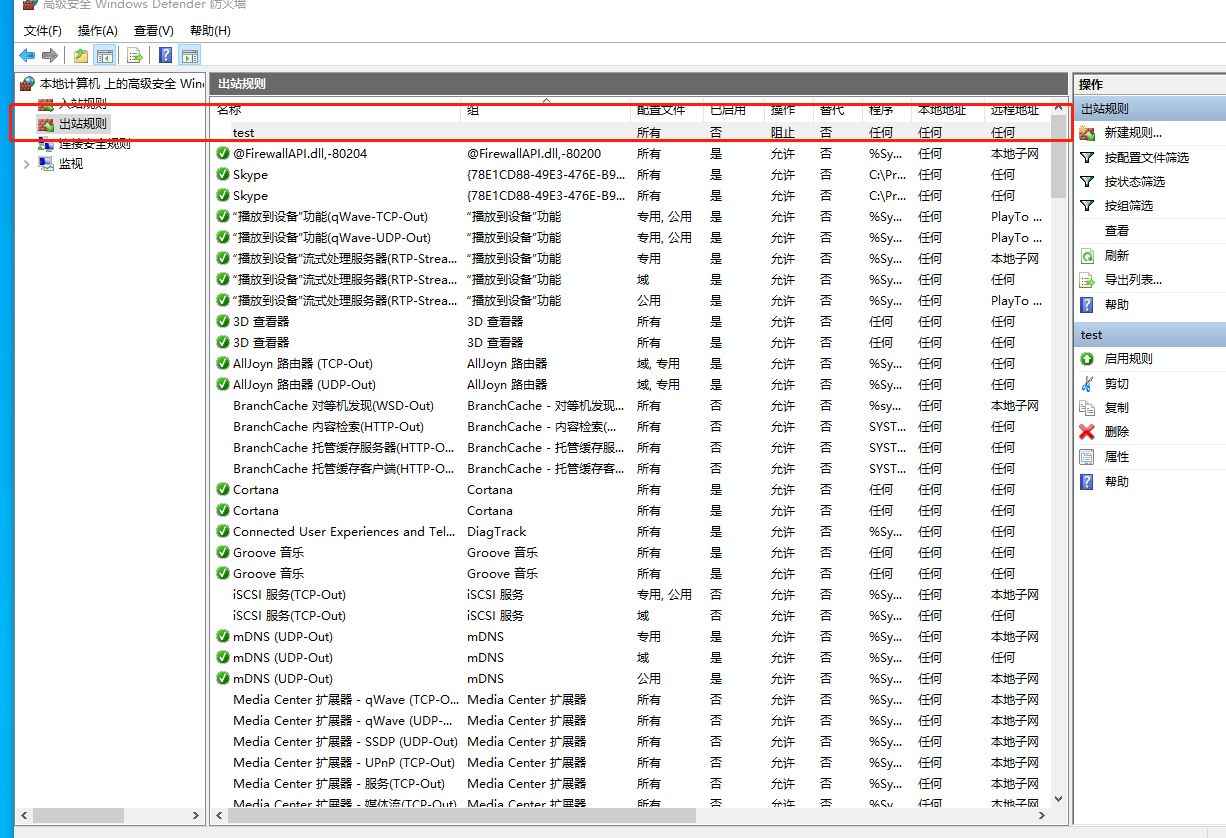Click the Forward arrow toolbar icon
This screenshot has width=1226, height=838.
point(49,56)
